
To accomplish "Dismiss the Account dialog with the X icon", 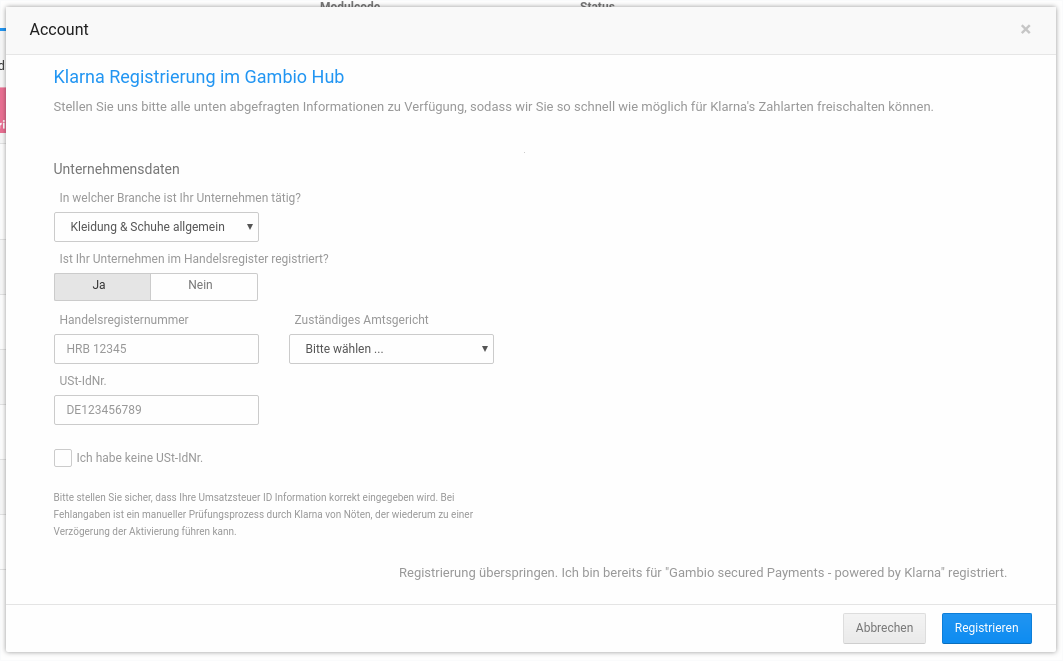I will [x=1025, y=29].
